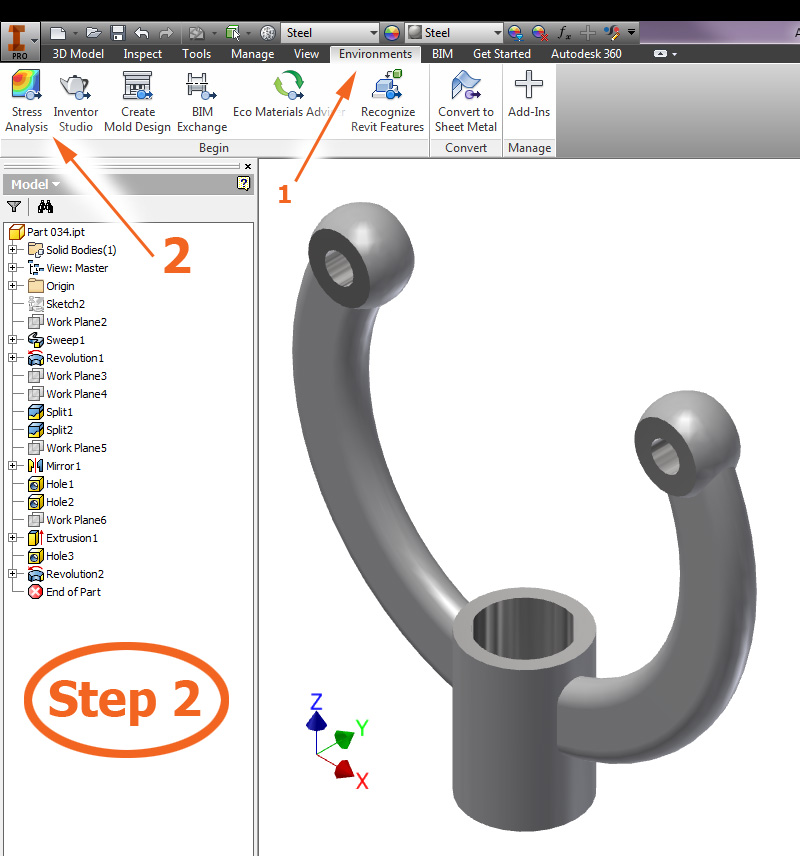Screen dimensions: 800x856
Task: Create a new file from toolbar
Action: [x=58, y=33]
